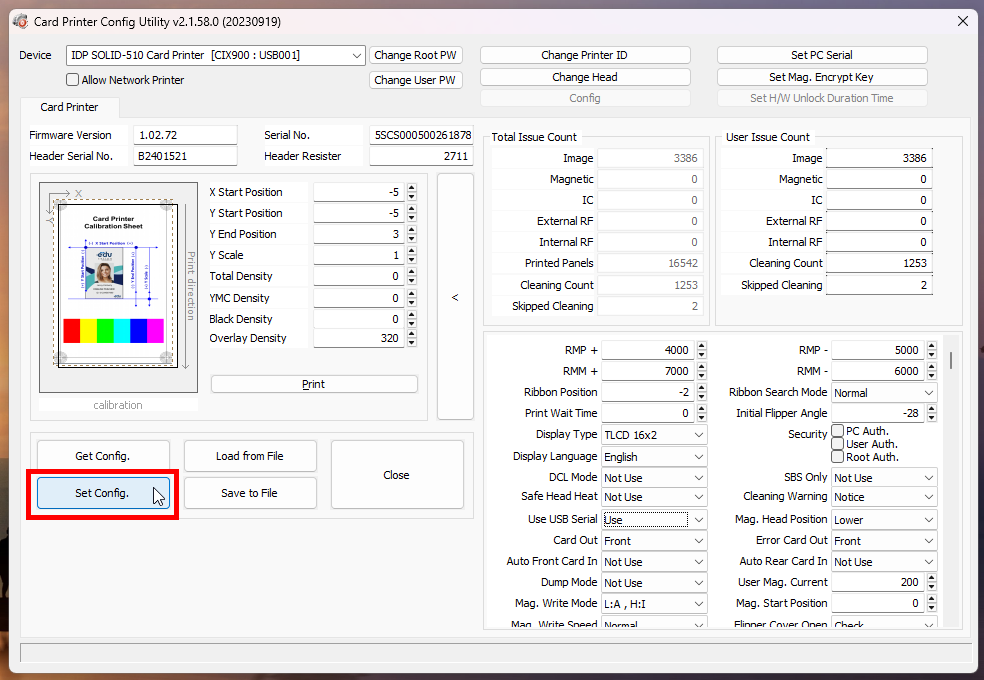Click the RMP - spinner
The width and height of the screenshot is (984, 680).
(x=932, y=350)
